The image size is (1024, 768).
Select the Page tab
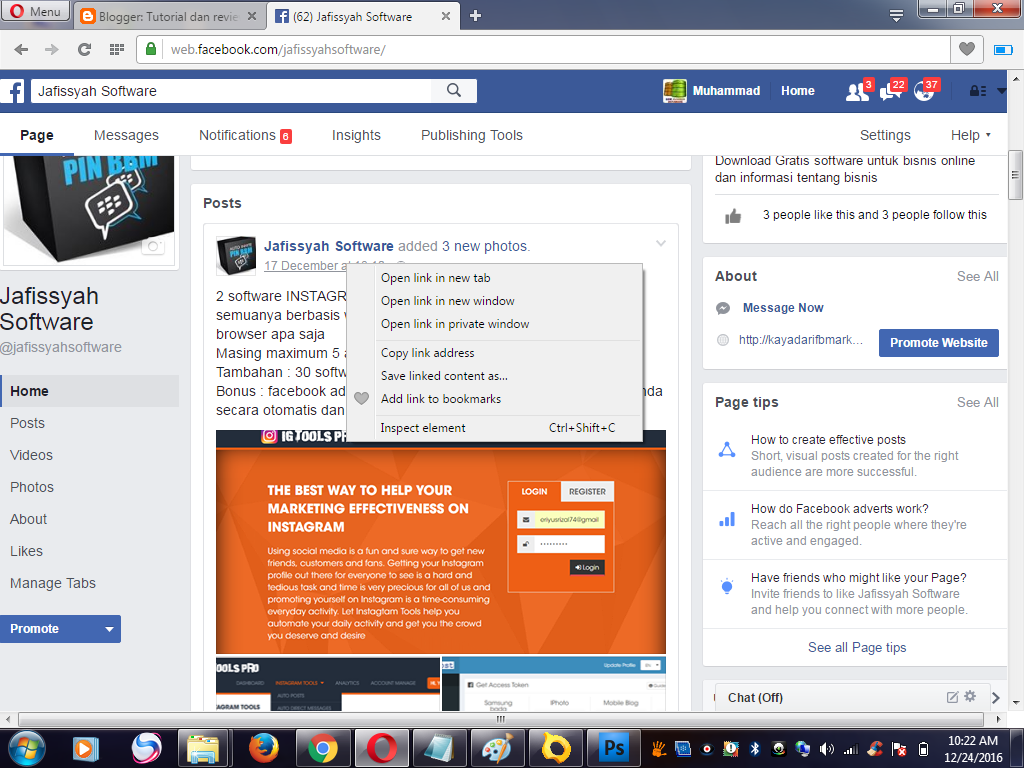[x=37, y=135]
